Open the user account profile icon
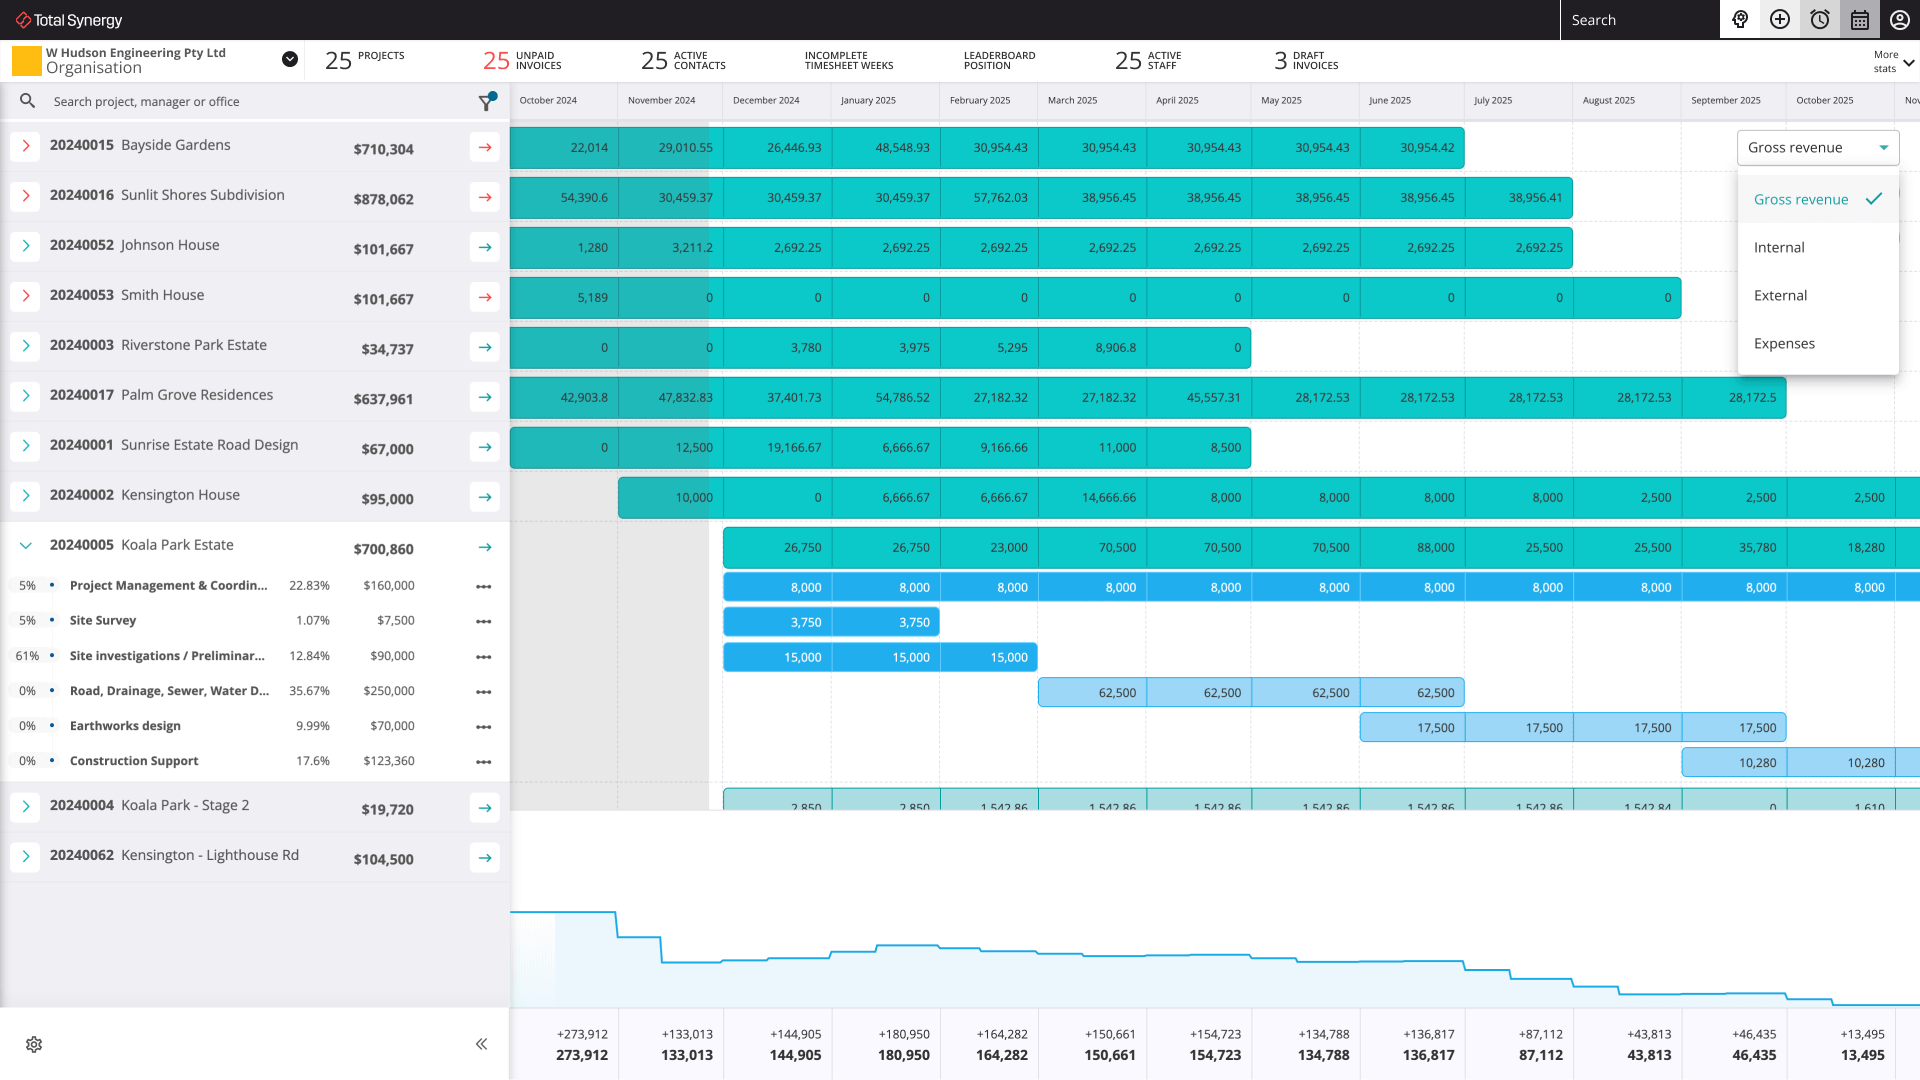1920x1080 pixels. (x=1898, y=20)
